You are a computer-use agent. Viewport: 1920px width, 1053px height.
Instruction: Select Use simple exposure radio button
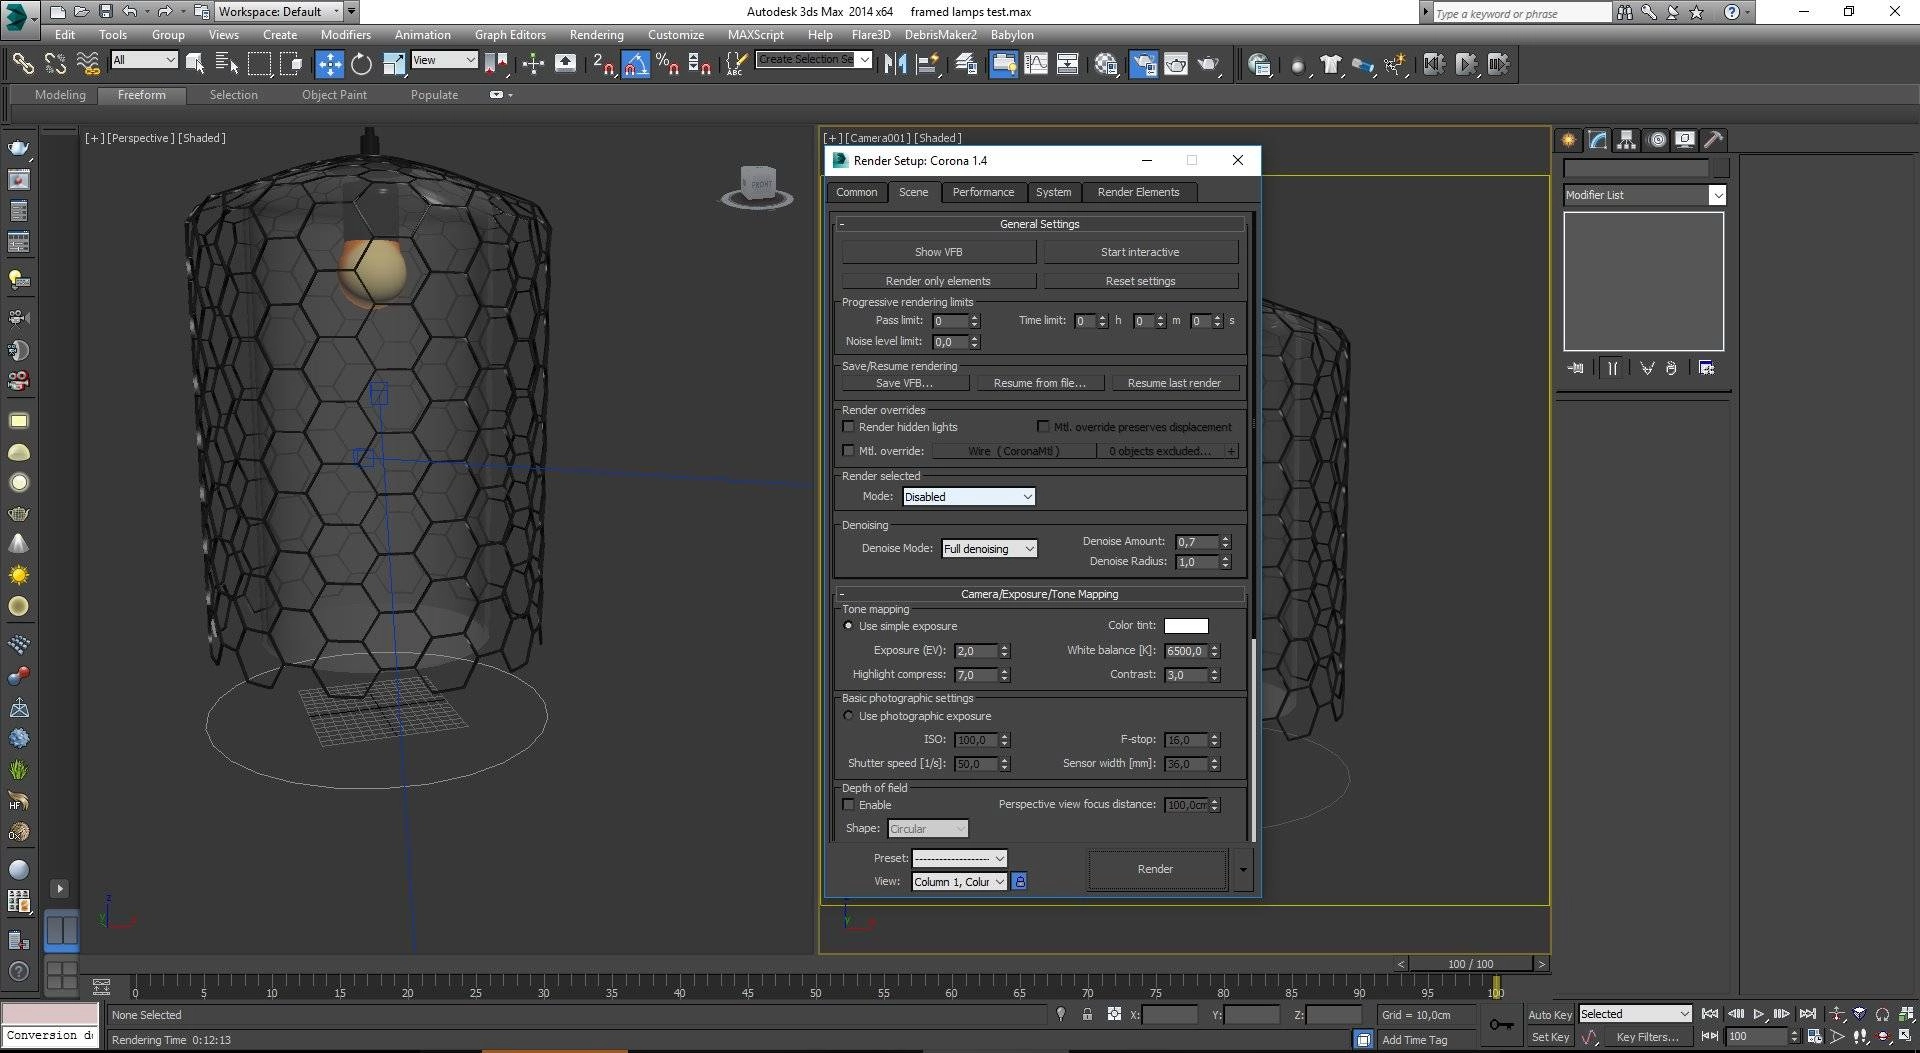(848, 626)
